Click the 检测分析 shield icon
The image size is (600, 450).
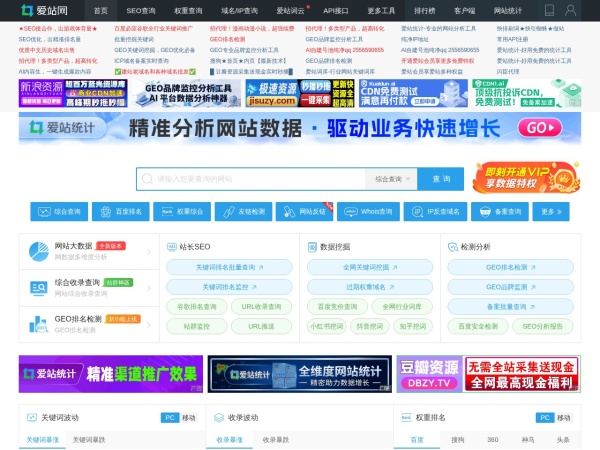click(x=453, y=247)
